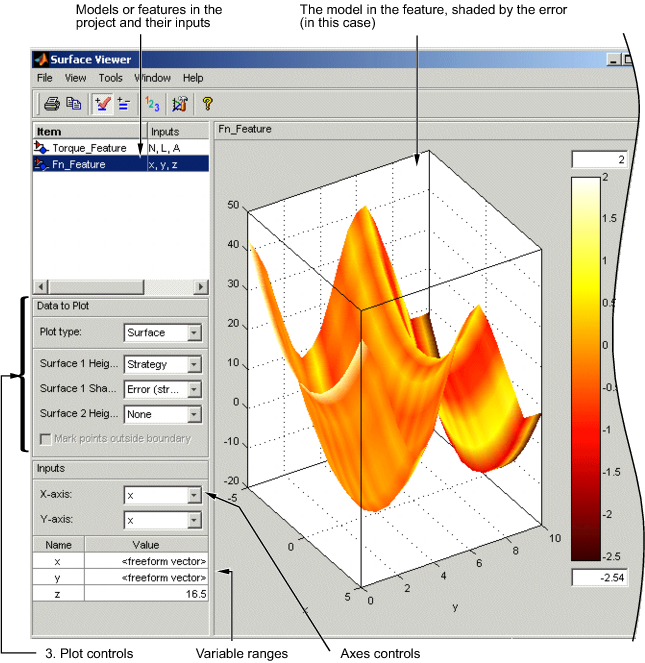Open the Surface 2 Height None dropdown
Screen dimensions: 645x663
(194, 414)
